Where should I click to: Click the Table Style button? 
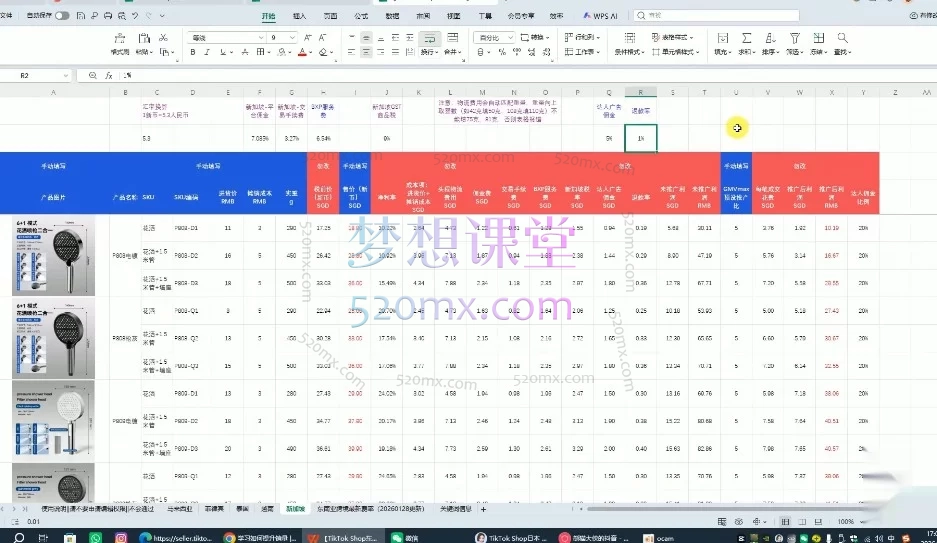point(673,38)
